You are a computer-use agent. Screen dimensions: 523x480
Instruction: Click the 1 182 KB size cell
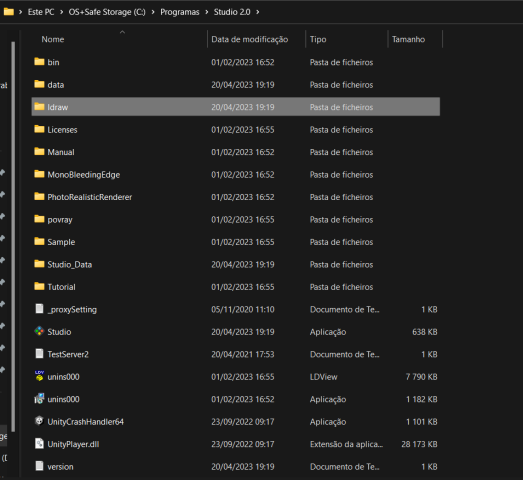(422, 399)
